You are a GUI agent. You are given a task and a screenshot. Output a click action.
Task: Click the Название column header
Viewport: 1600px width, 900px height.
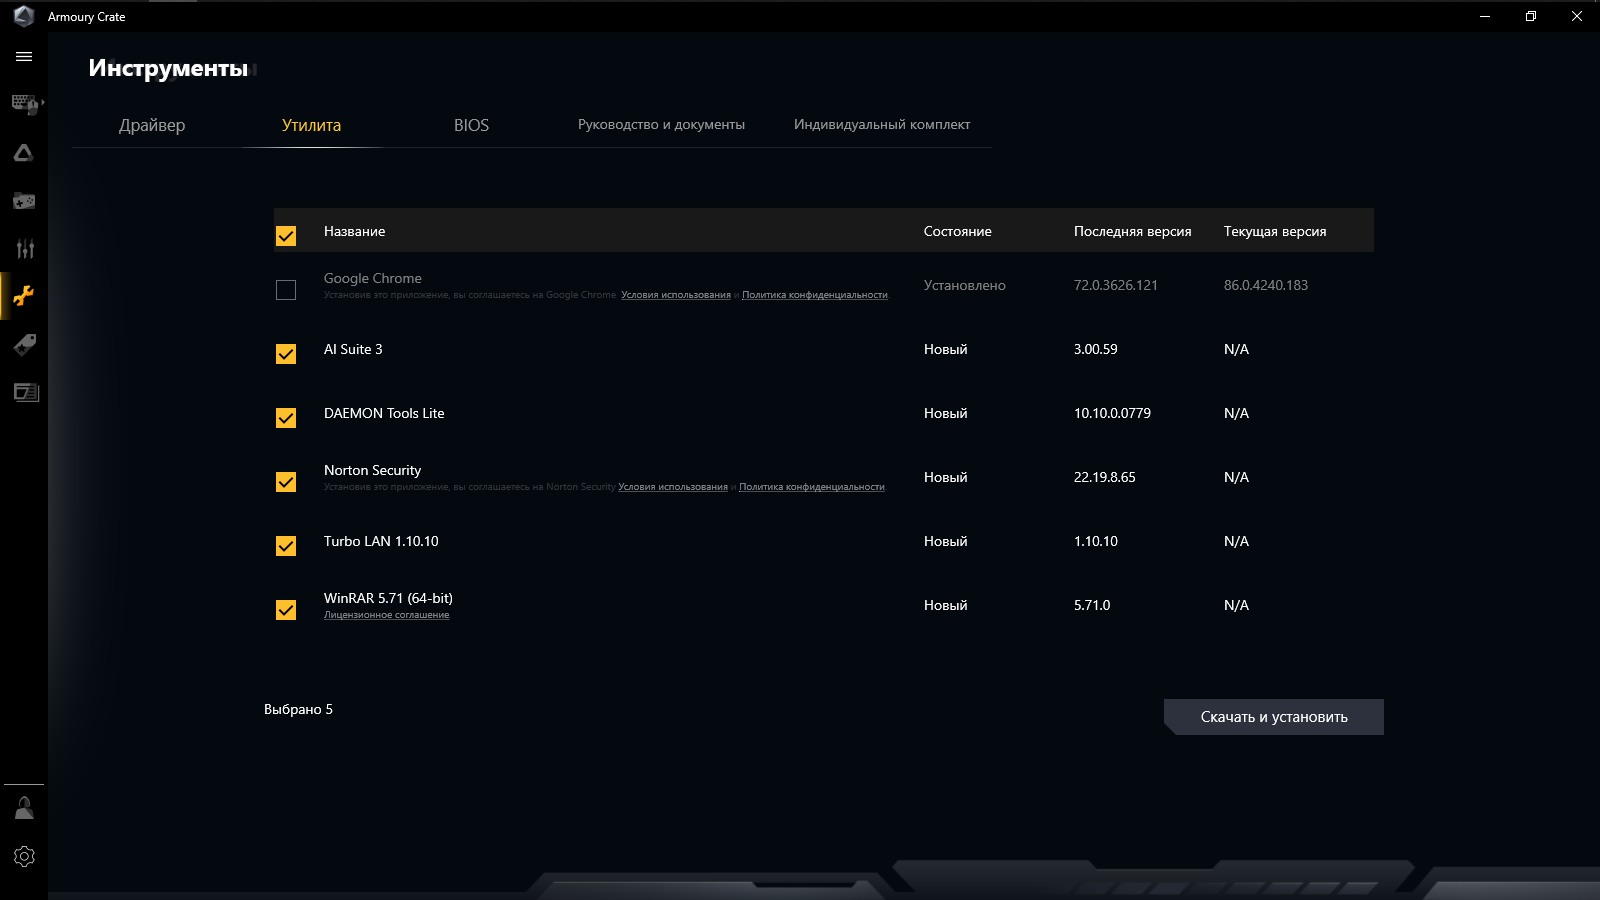pos(354,231)
